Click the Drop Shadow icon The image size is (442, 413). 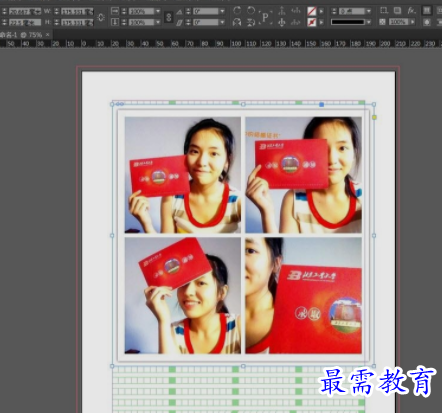click(x=397, y=11)
